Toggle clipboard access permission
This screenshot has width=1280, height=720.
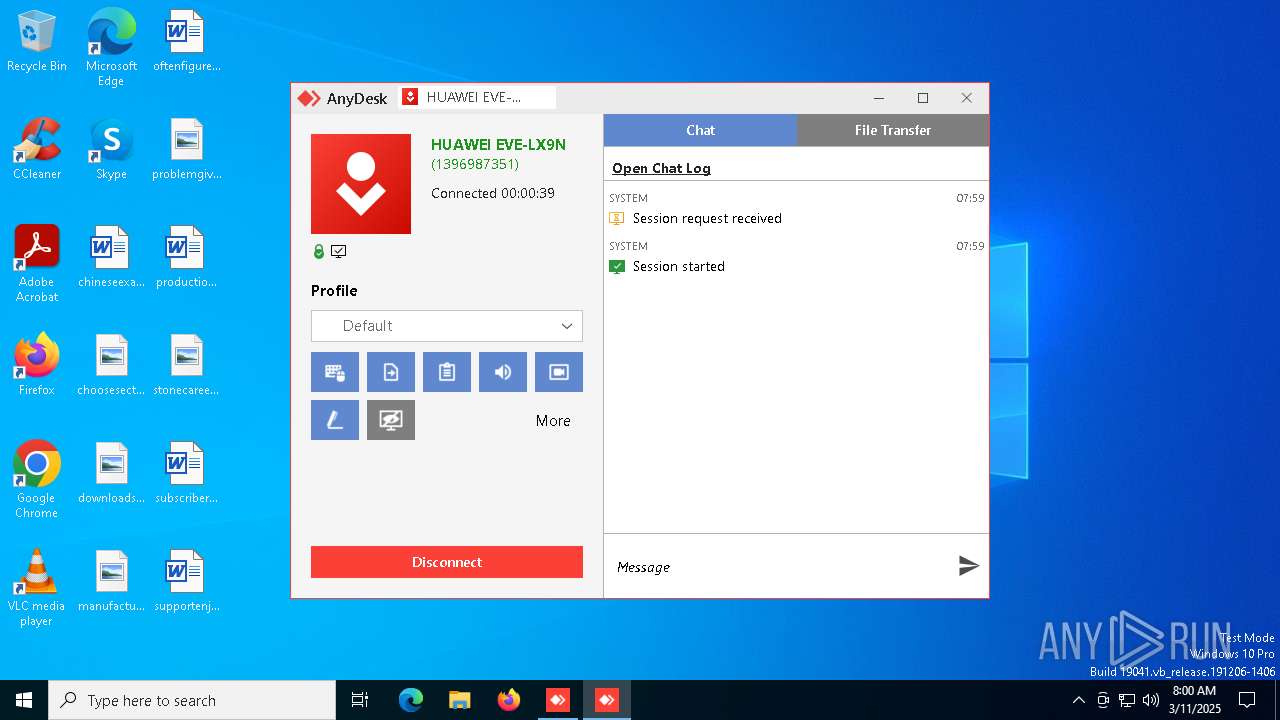pos(447,372)
